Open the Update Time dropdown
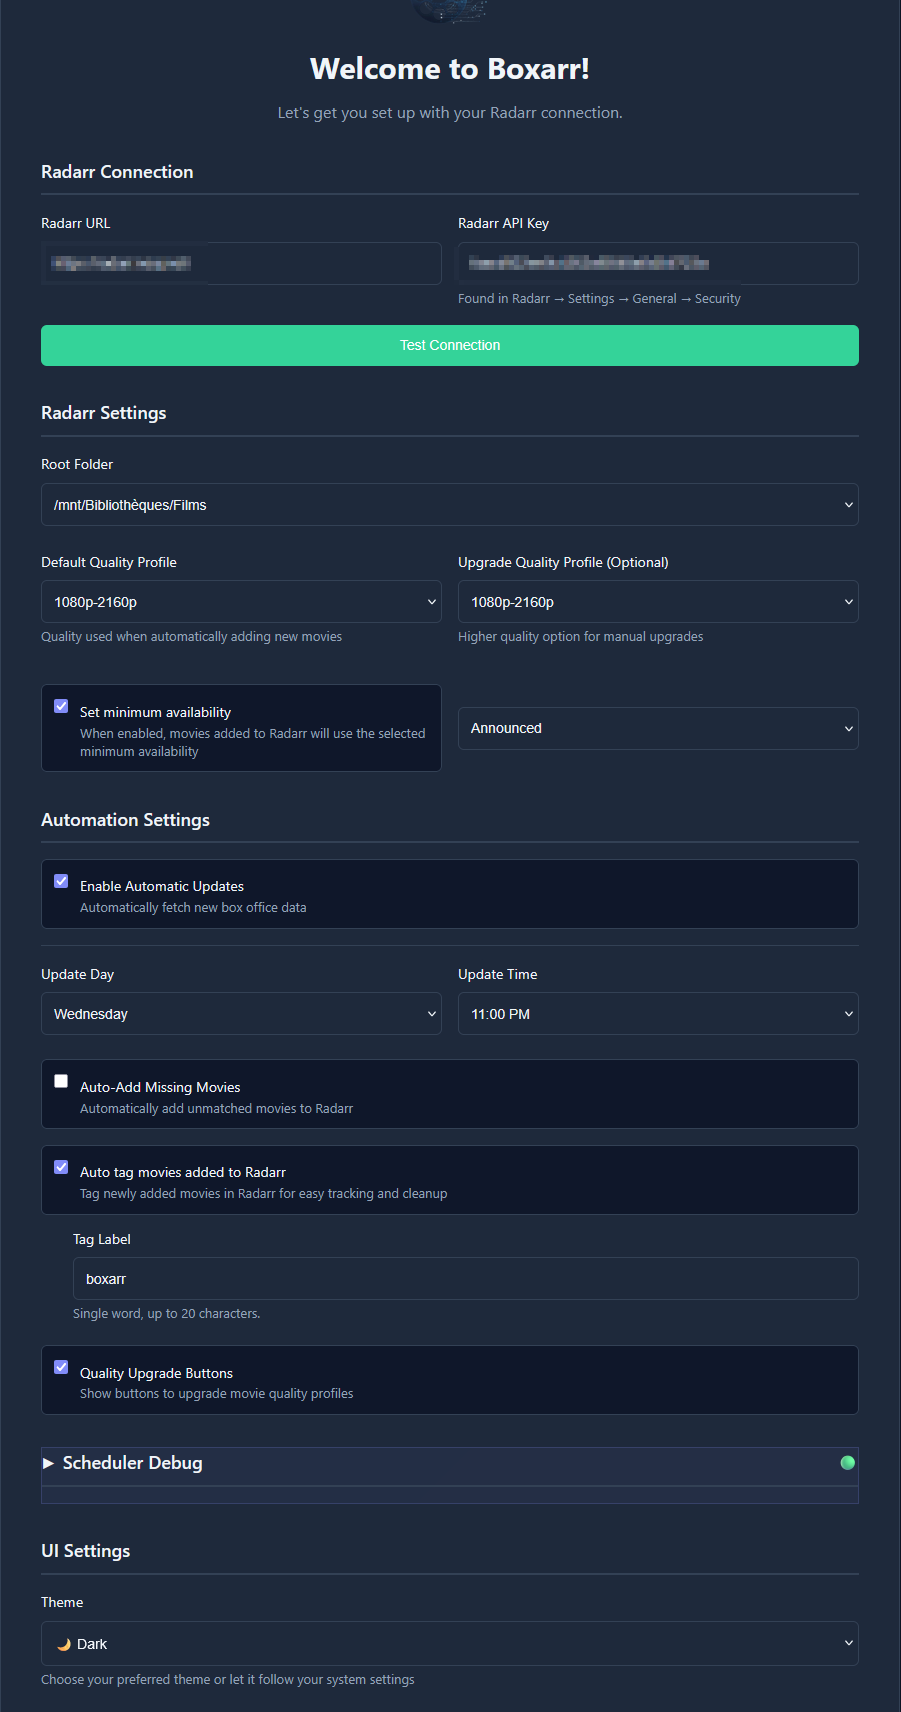 (658, 1014)
